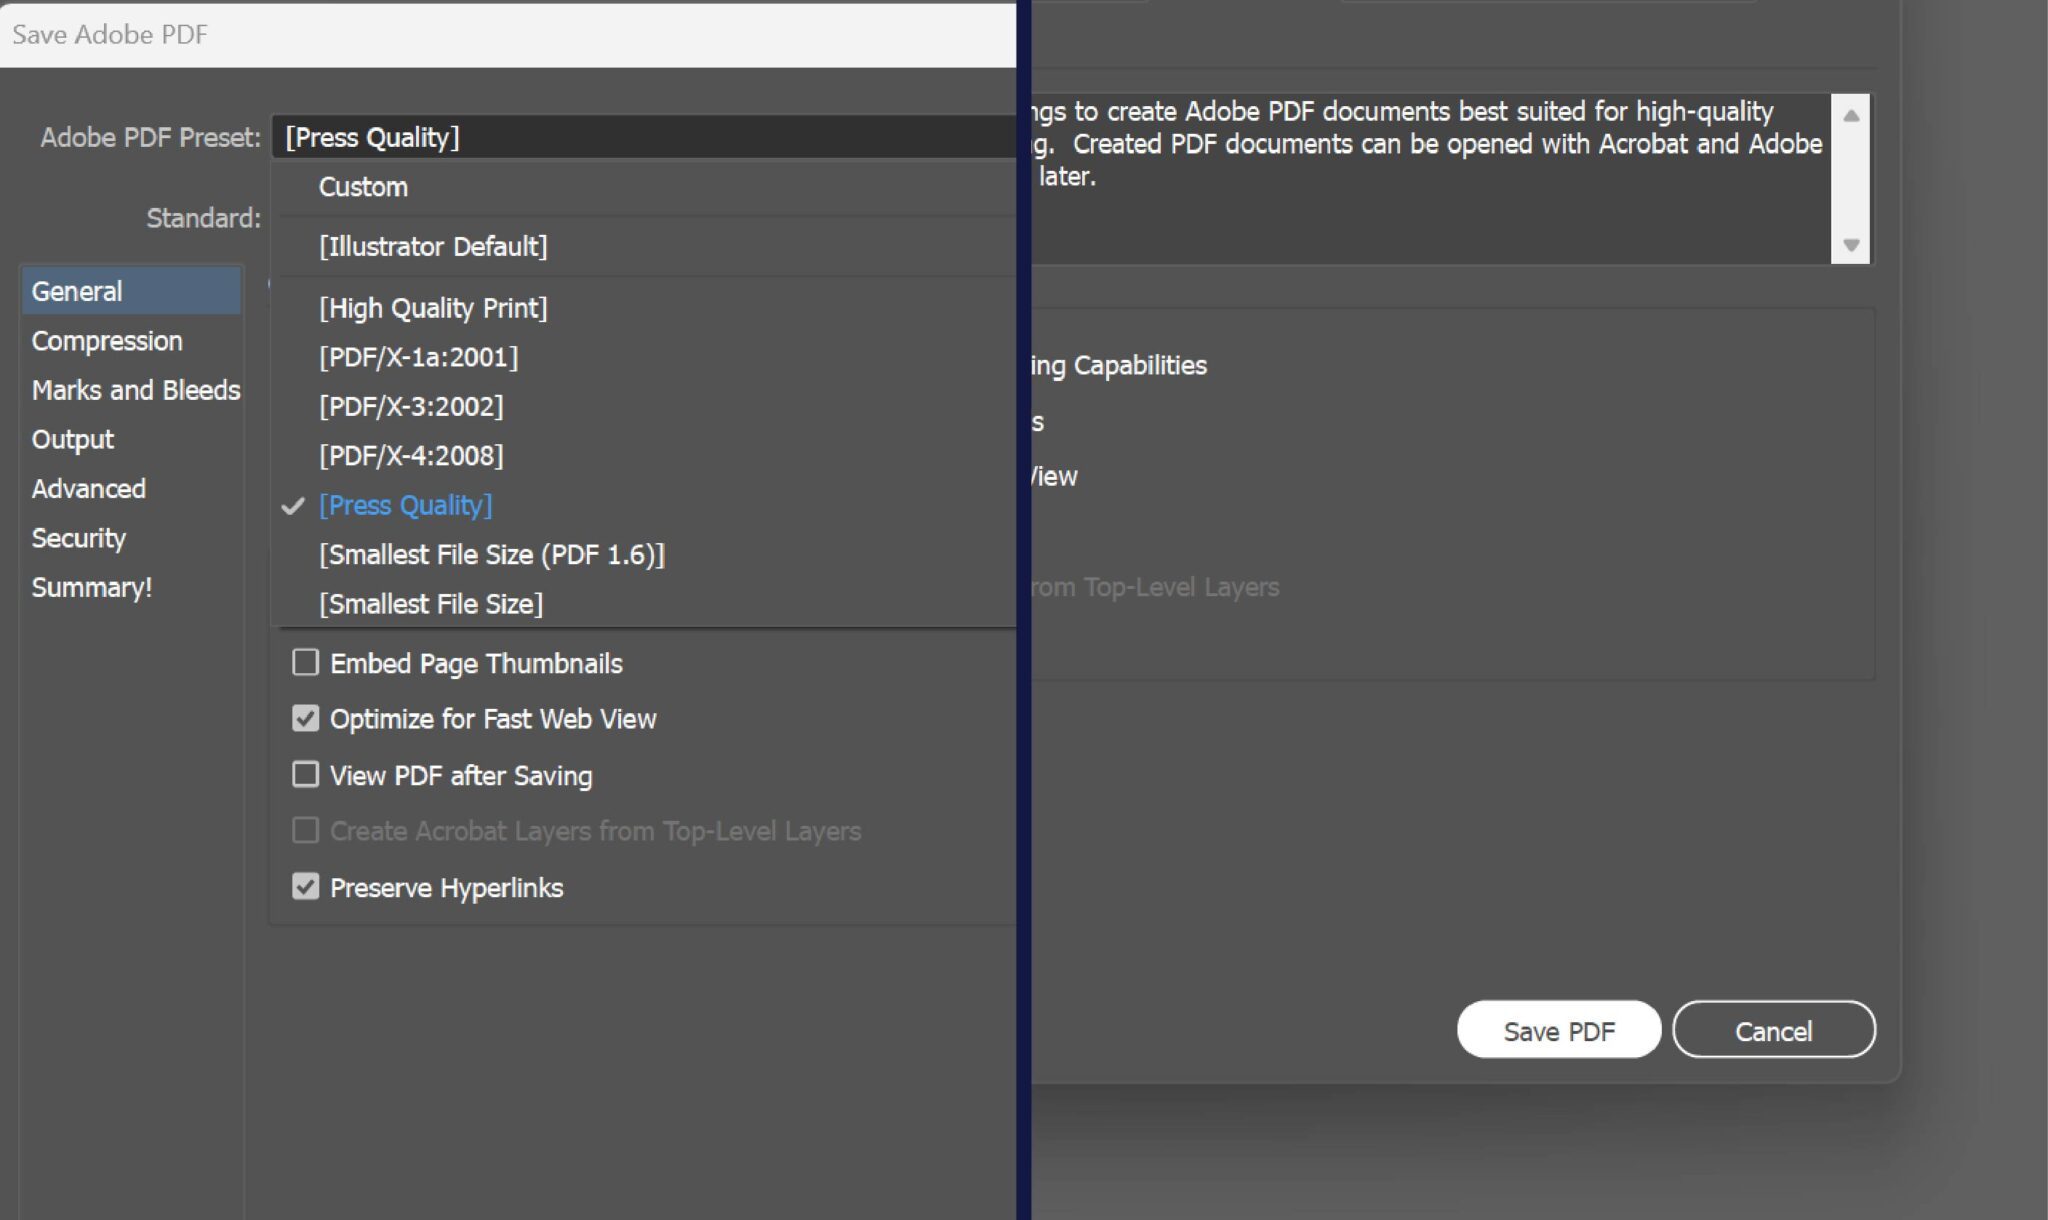Uncheck Optimize for Fast Web View
This screenshot has width=2048, height=1220.
(305, 719)
